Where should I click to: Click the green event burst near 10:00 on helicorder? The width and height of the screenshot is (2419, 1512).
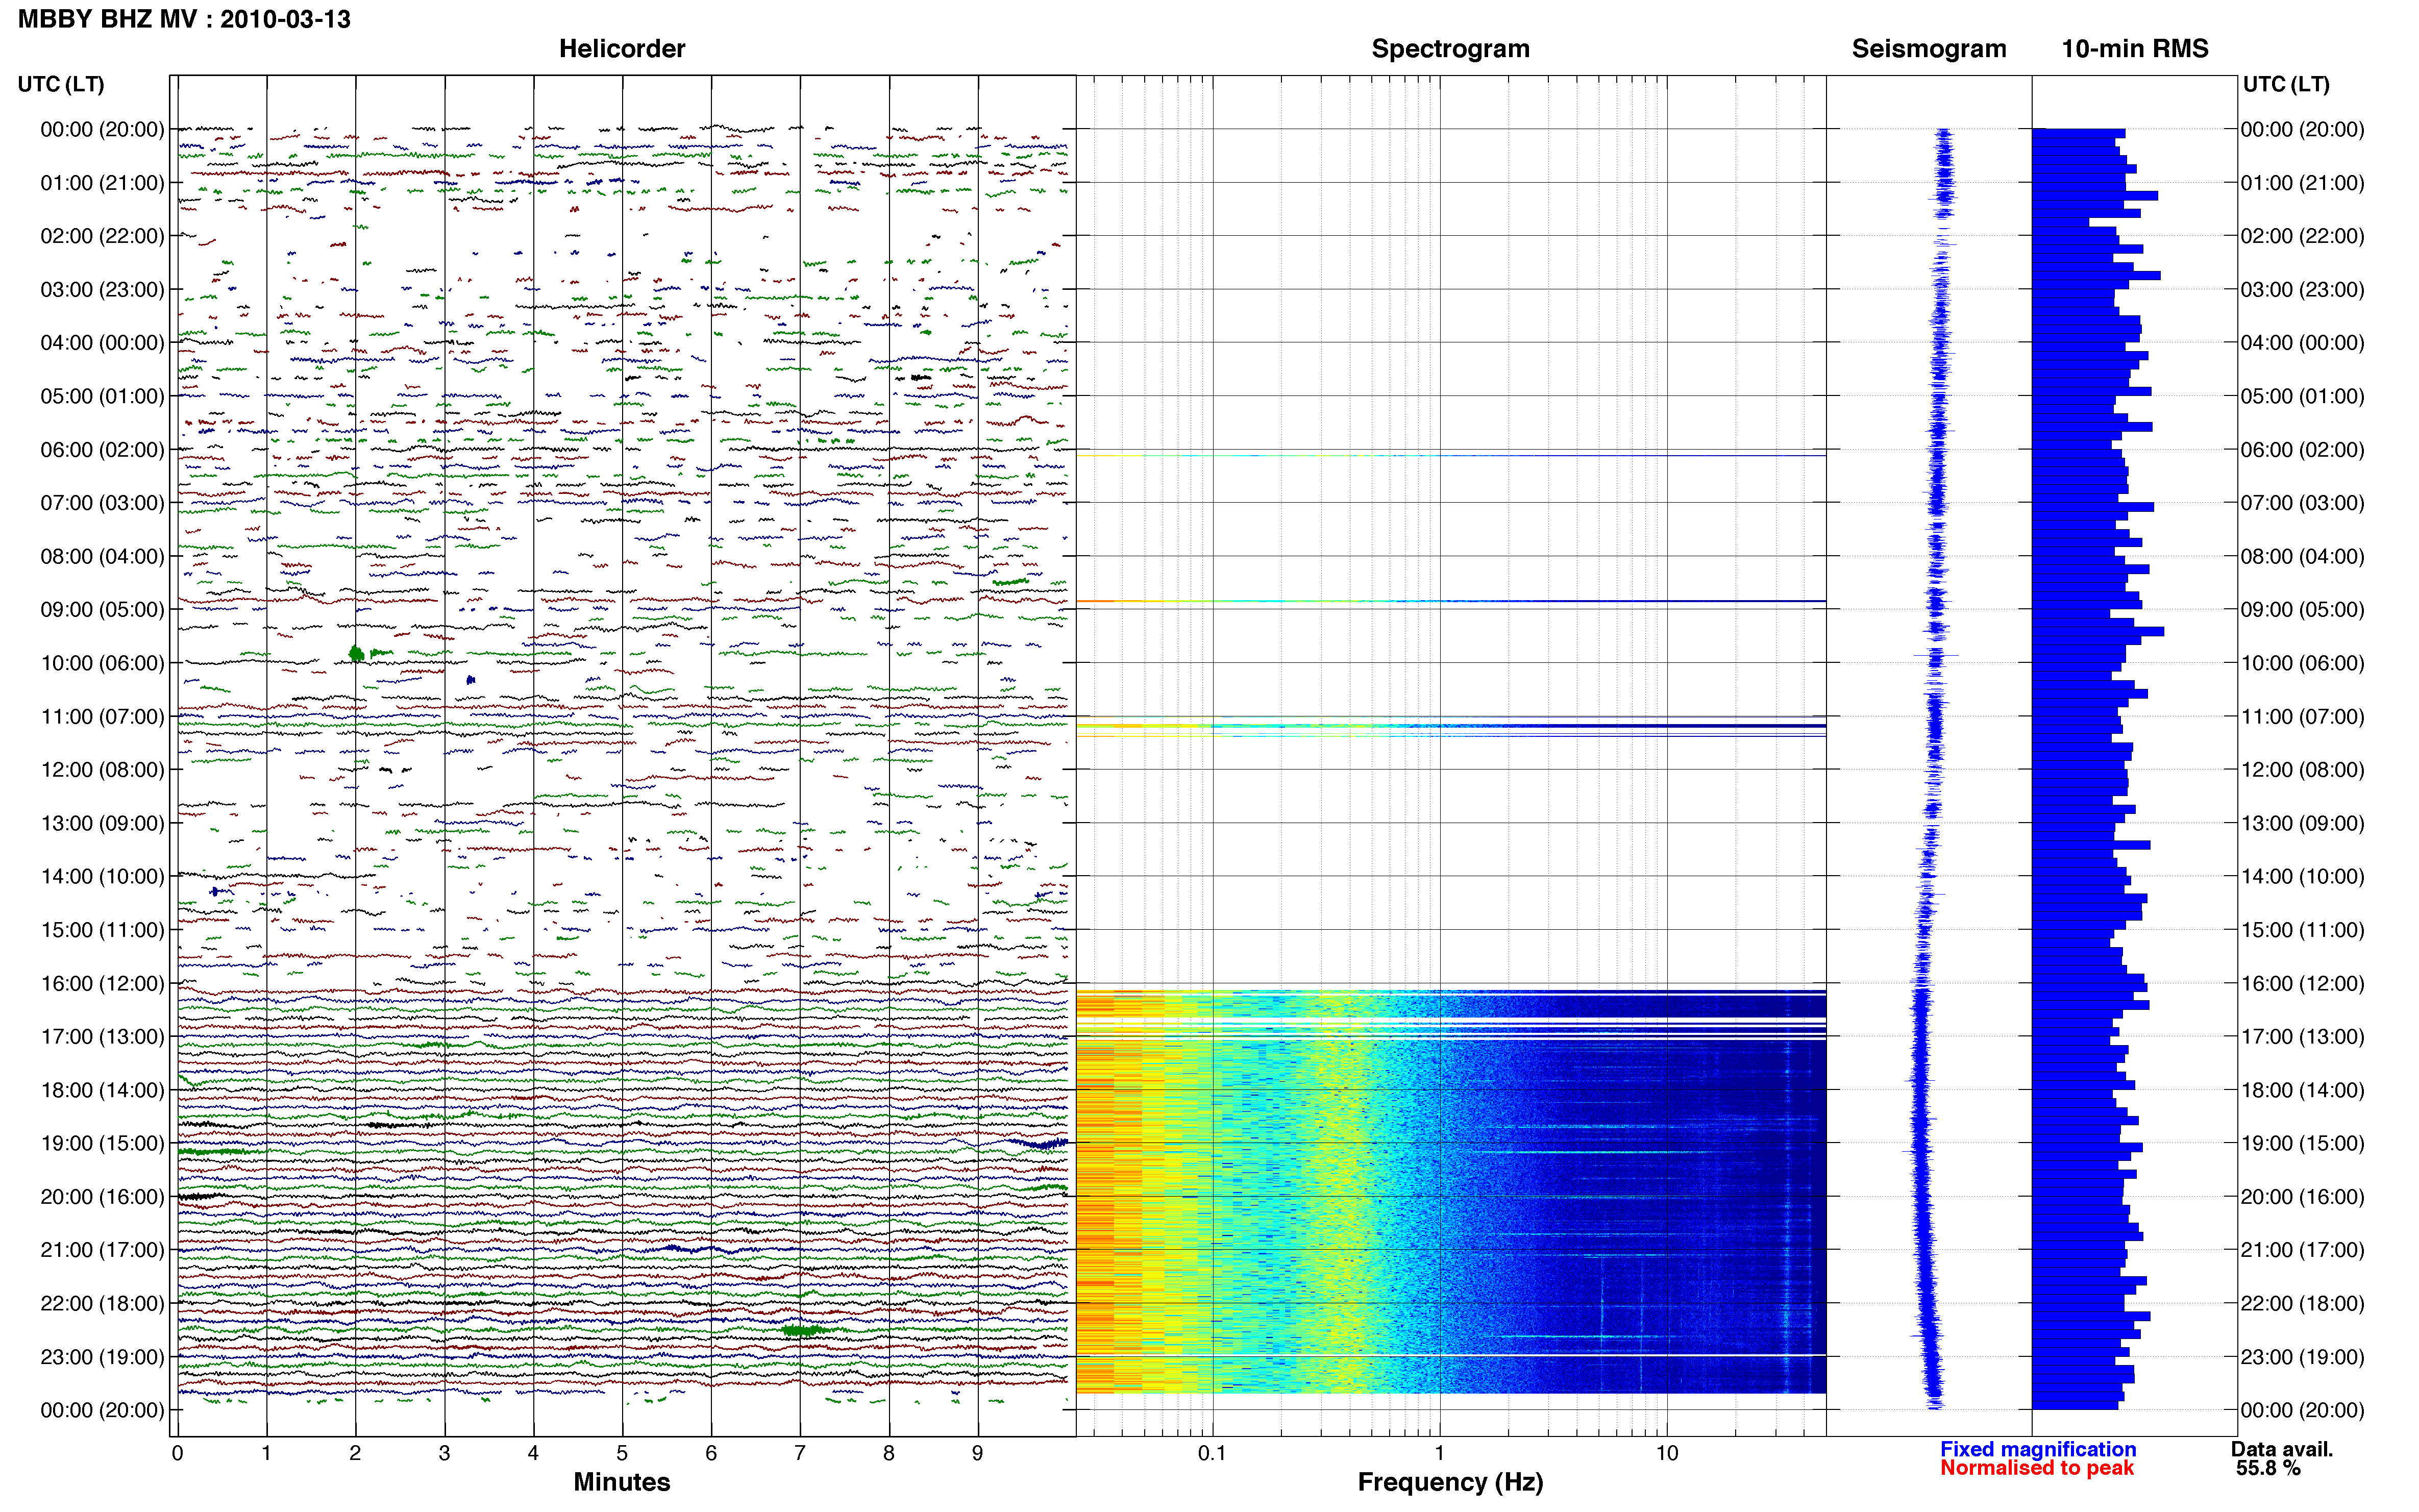click(357, 654)
